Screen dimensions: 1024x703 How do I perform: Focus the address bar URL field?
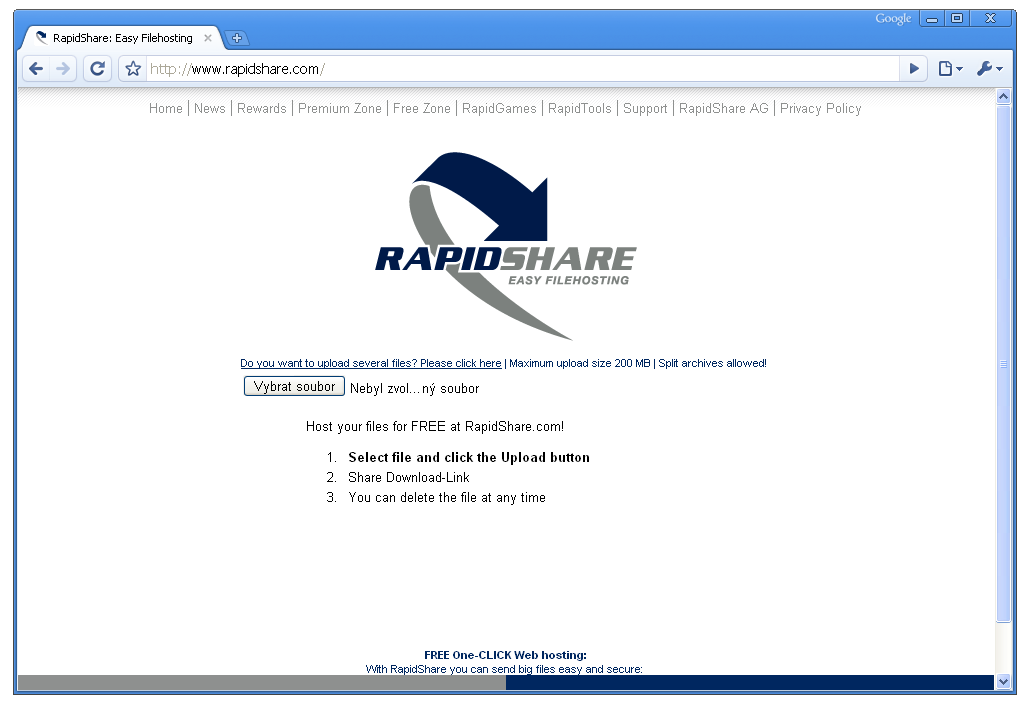[x=522, y=69]
